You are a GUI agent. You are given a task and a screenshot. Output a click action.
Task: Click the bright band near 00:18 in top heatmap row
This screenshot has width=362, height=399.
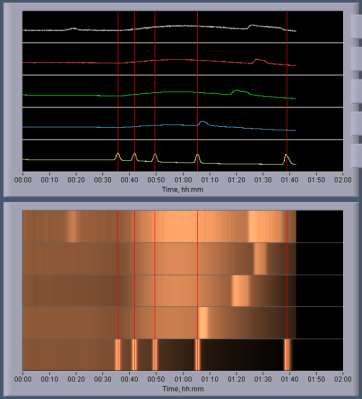pyautogui.click(x=73, y=227)
